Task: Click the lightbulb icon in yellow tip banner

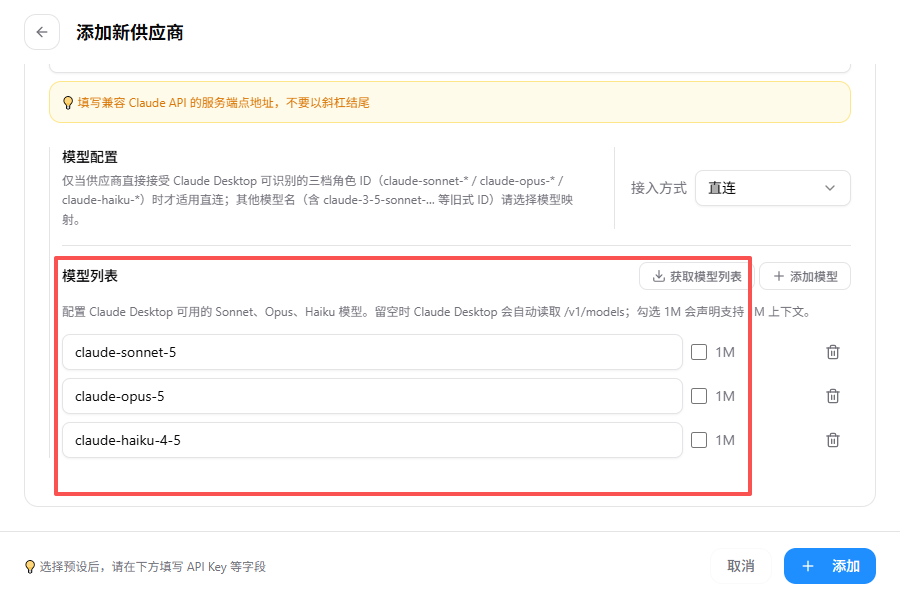Action: click(x=68, y=103)
